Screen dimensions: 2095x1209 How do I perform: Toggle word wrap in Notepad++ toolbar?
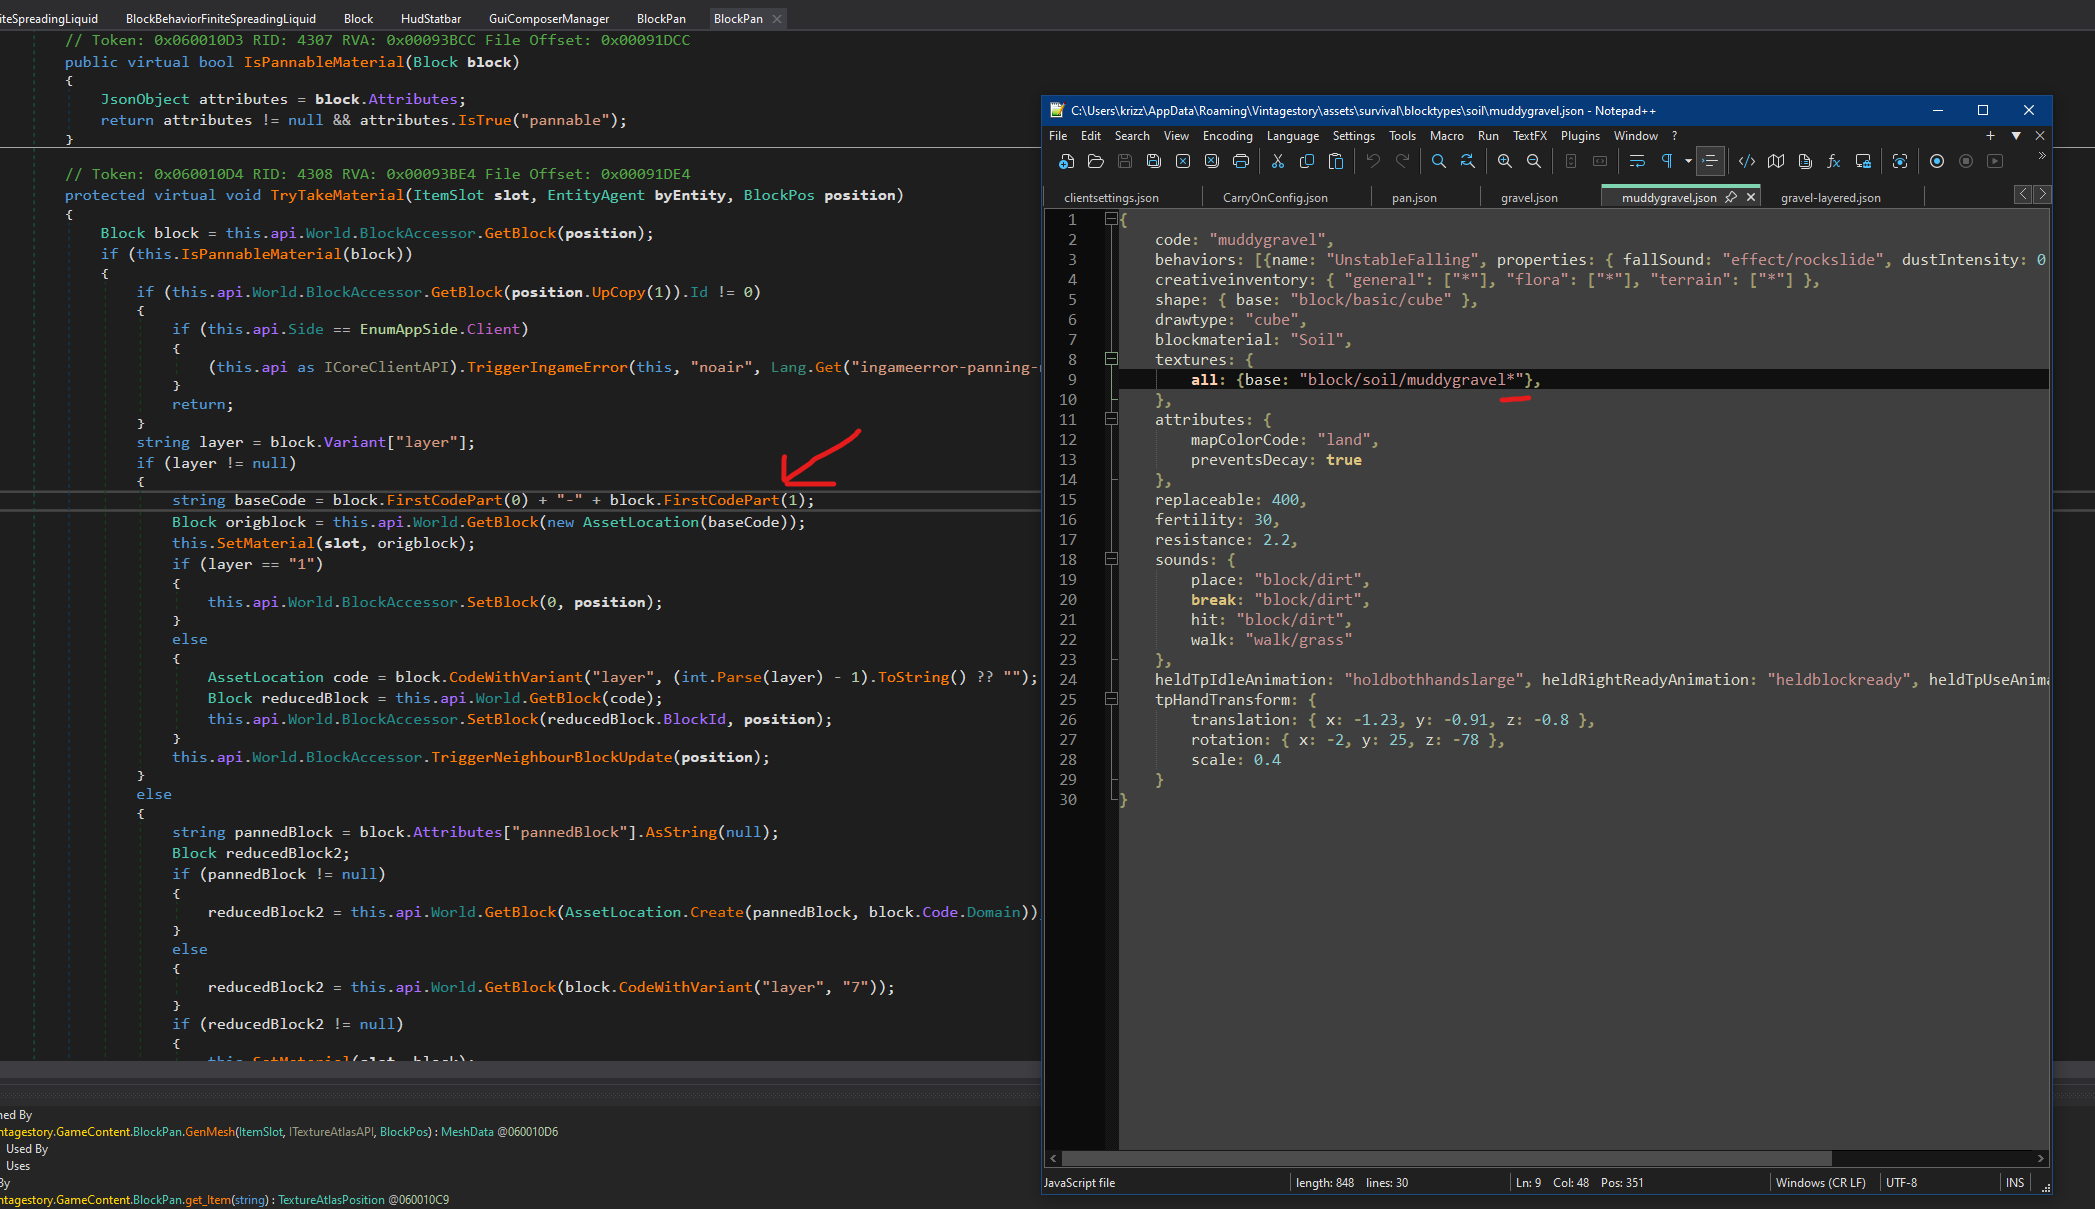pos(1637,161)
